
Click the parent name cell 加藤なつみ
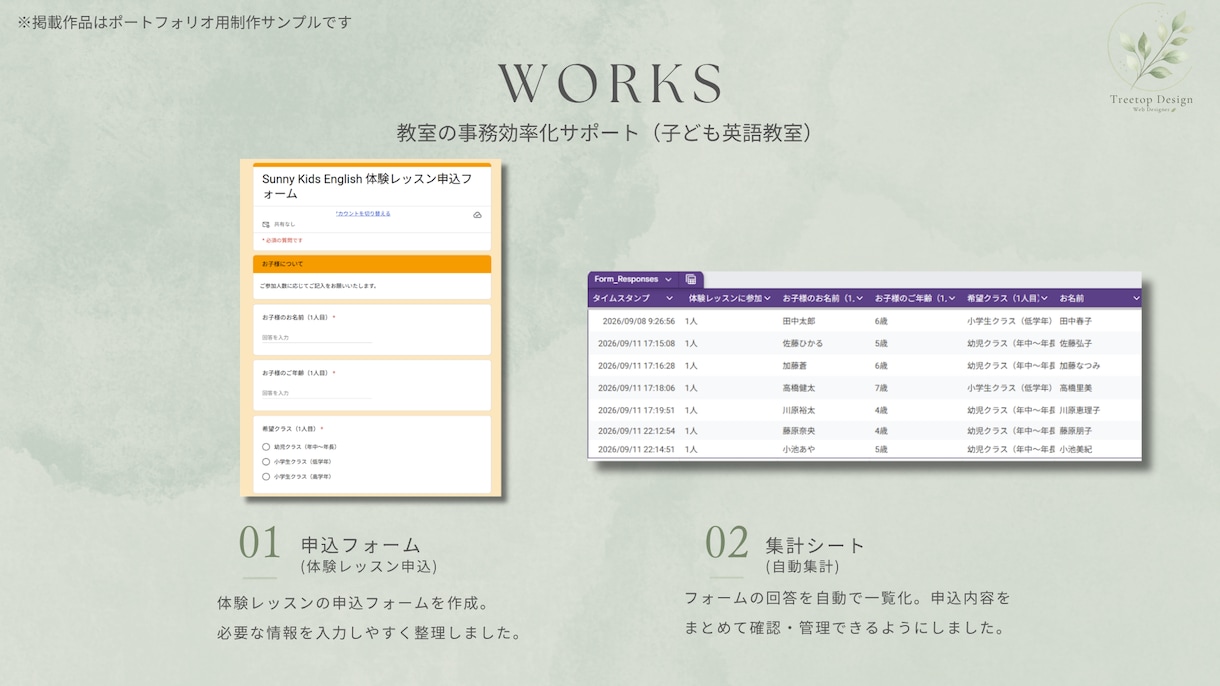click(x=1080, y=366)
